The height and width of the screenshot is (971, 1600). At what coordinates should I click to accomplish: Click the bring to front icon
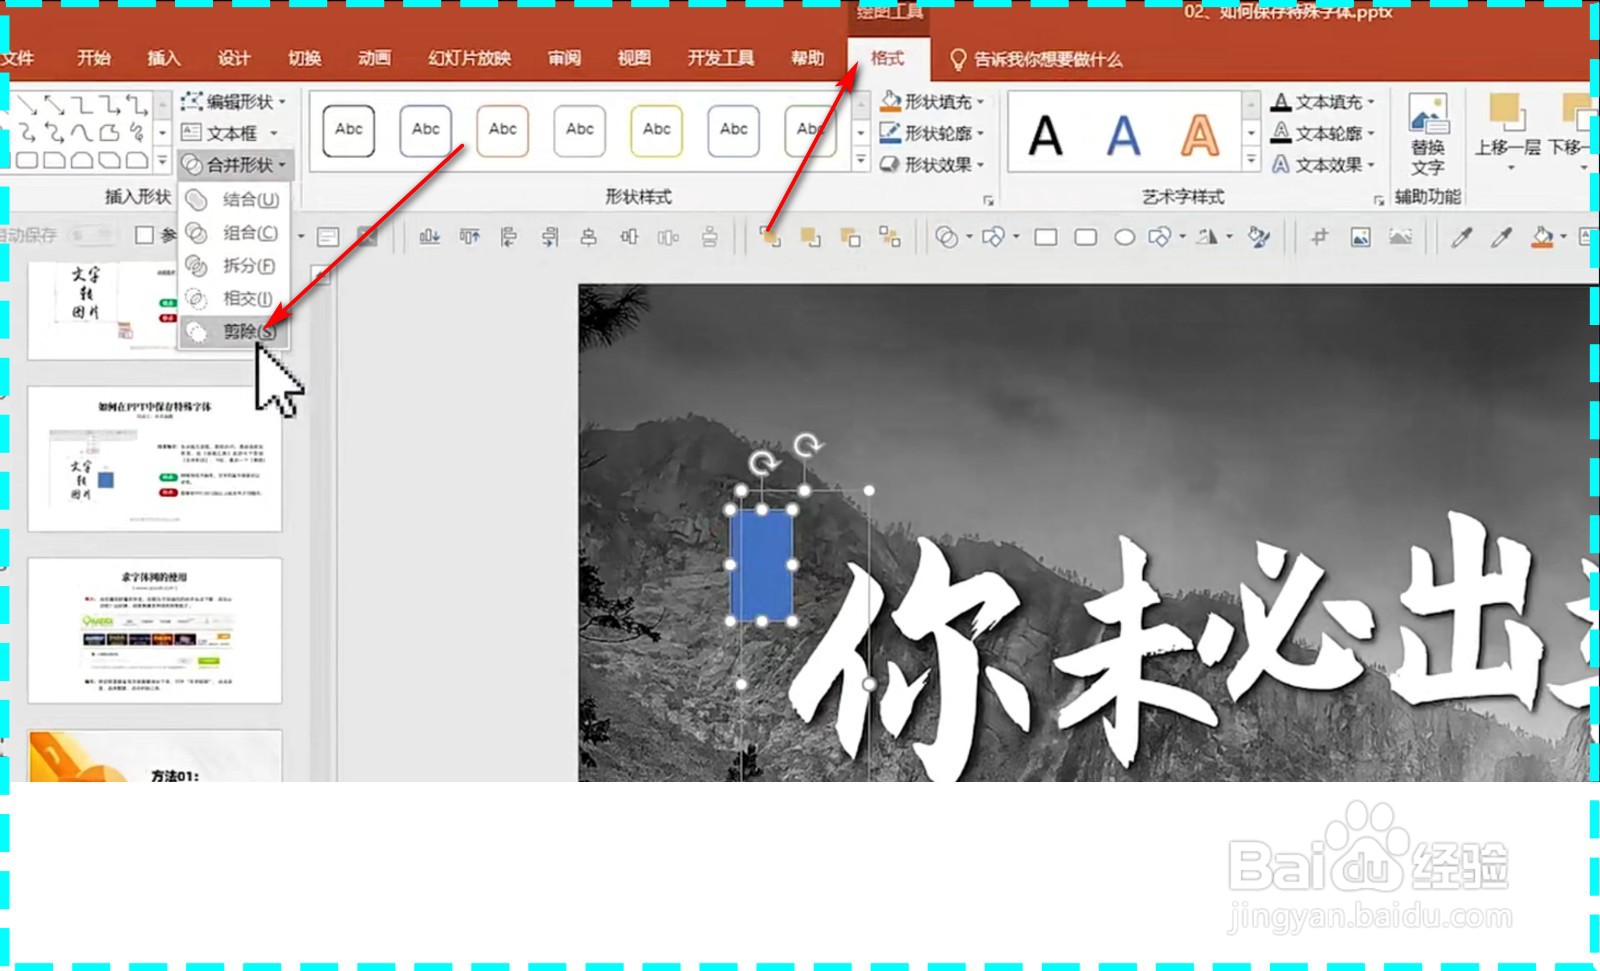point(770,237)
